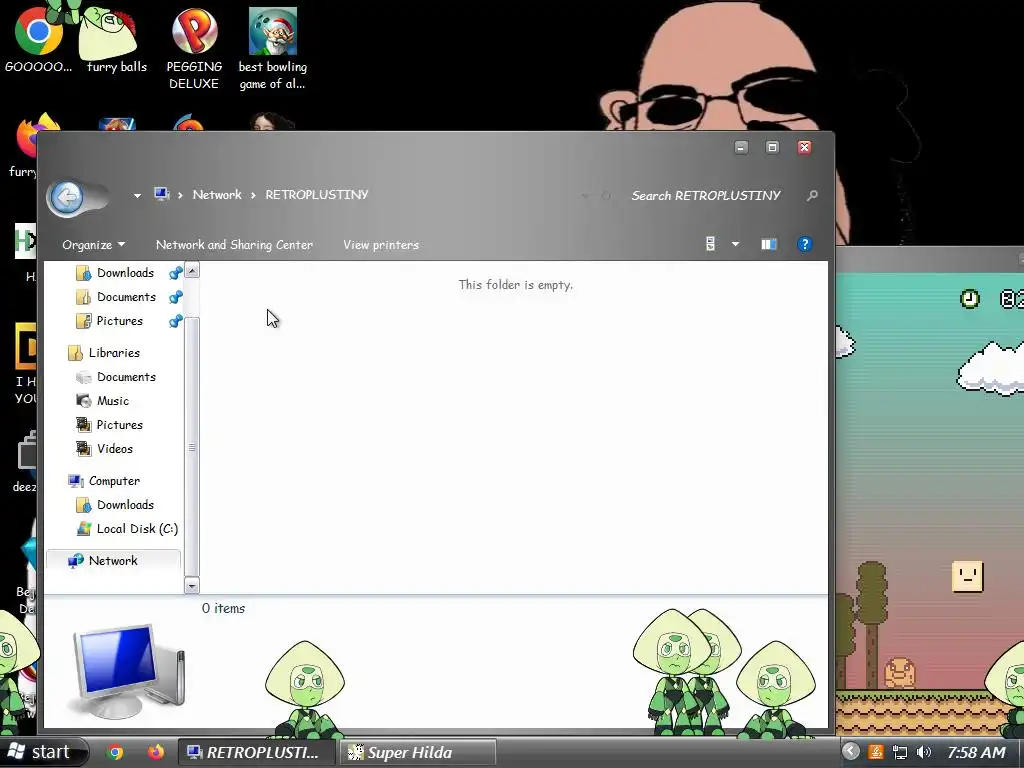Click the computer thumbnail in details pane
Screen dimensions: 1024x768
pos(129,671)
